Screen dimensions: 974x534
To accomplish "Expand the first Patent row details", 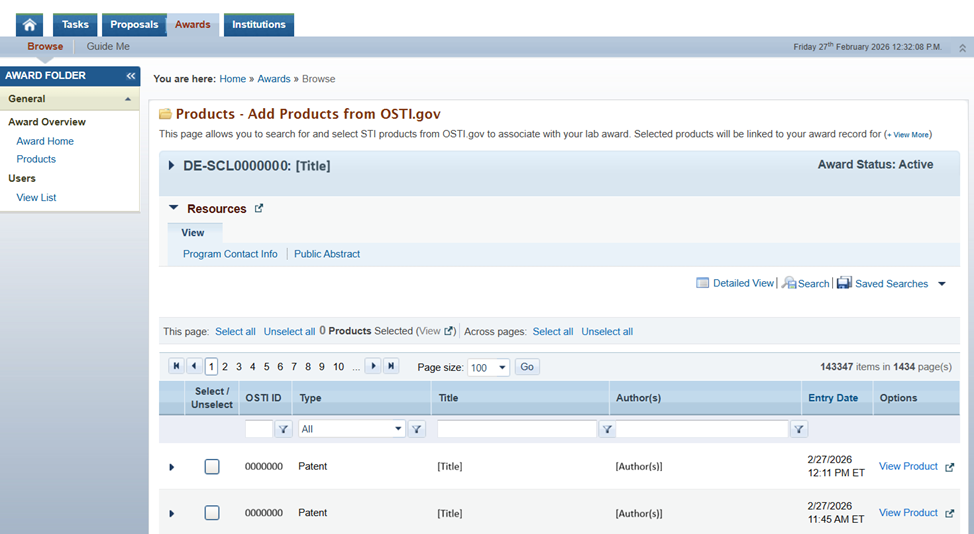I will click(171, 467).
